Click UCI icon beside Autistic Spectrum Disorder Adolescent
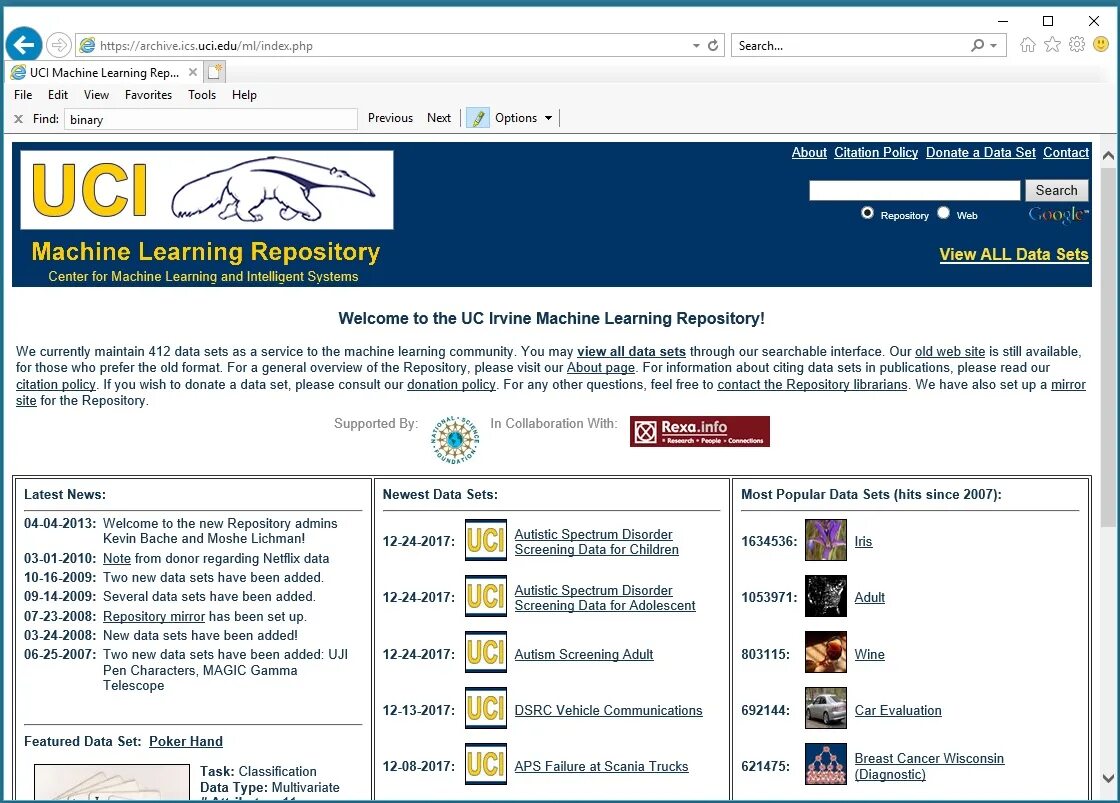 (486, 596)
